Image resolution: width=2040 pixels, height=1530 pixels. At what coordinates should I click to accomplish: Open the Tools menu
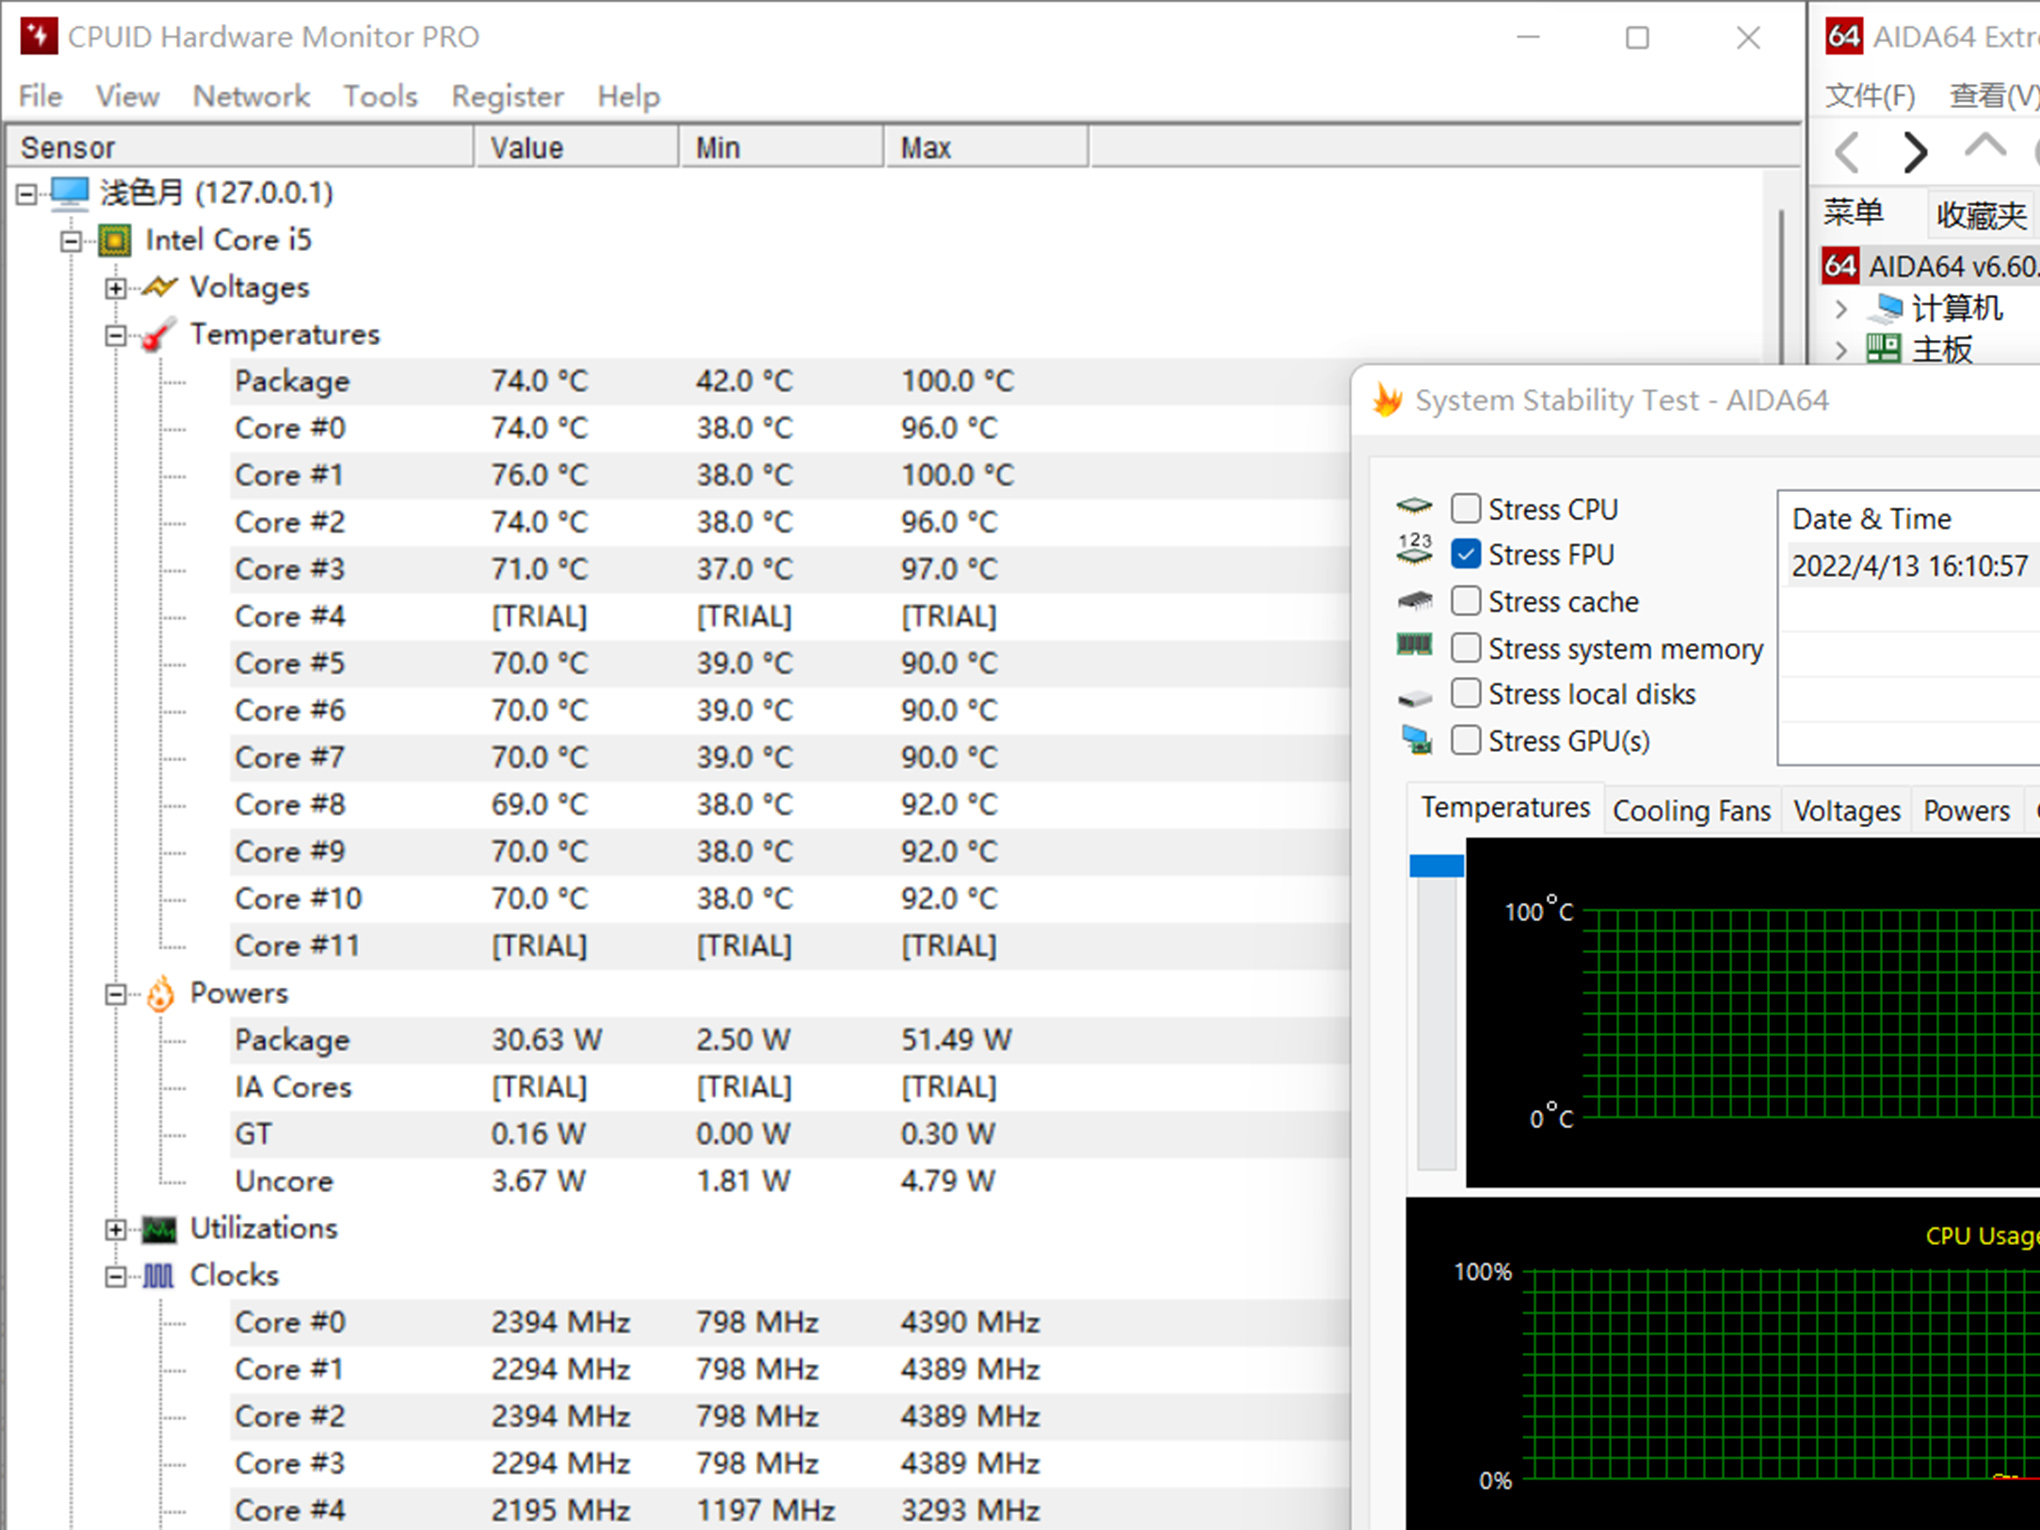coord(380,96)
